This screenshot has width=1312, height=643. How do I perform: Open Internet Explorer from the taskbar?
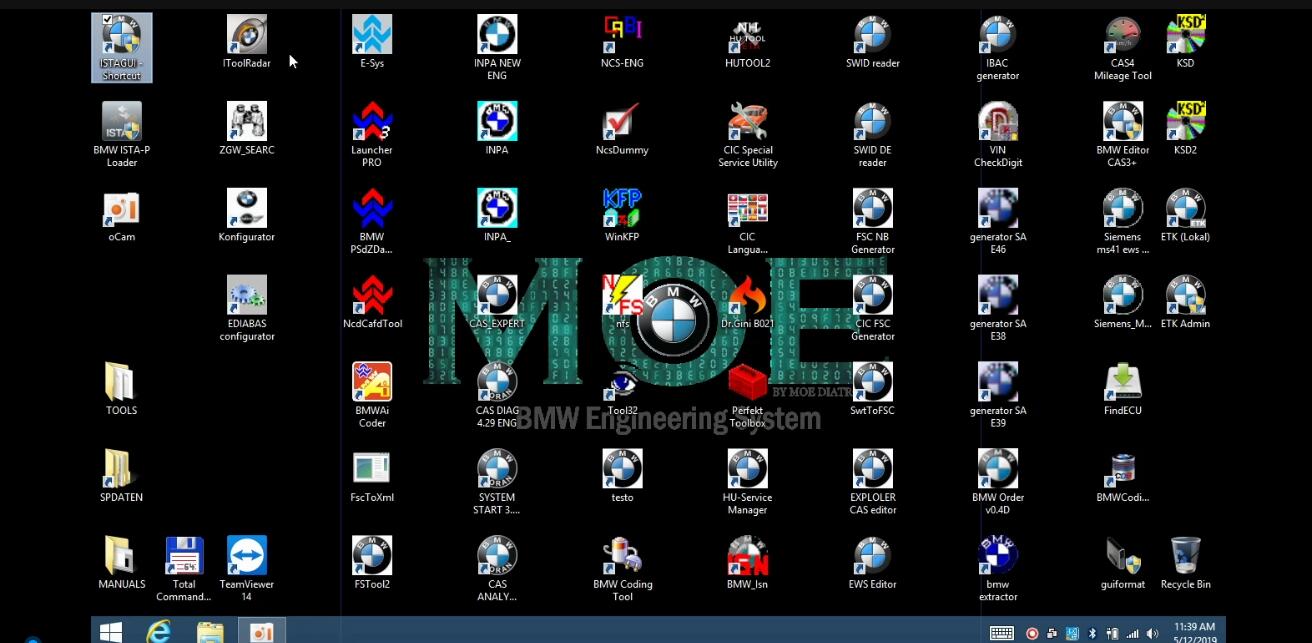[158, 631]
